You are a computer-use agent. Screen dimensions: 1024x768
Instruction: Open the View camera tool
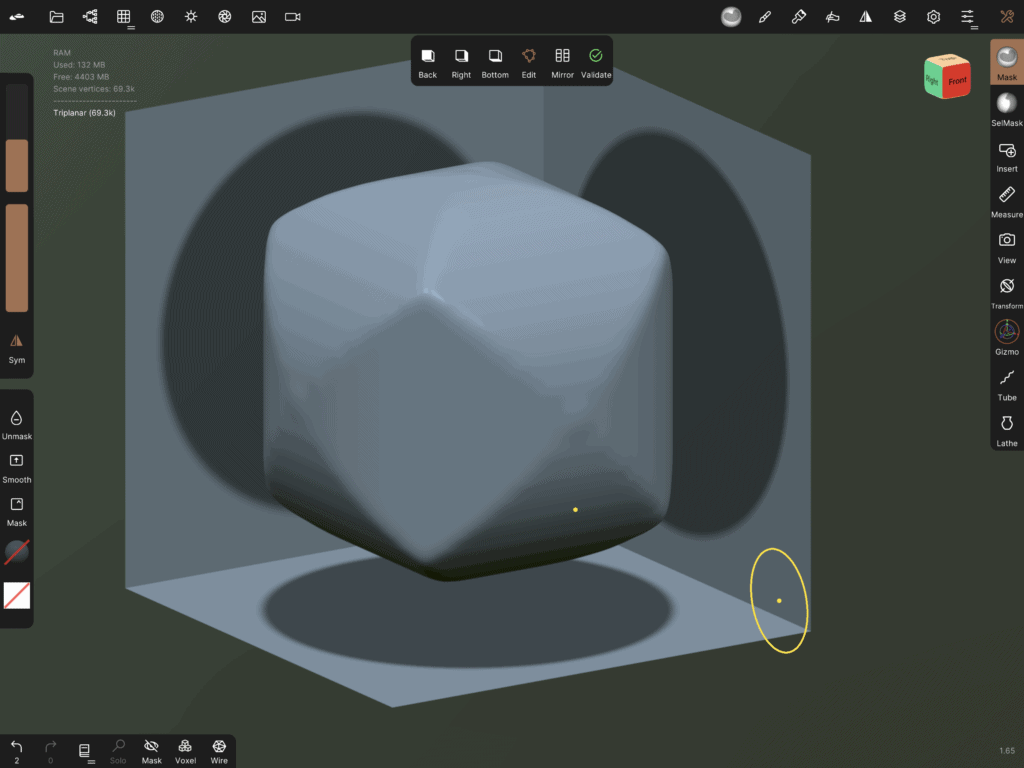point(1006,246)
